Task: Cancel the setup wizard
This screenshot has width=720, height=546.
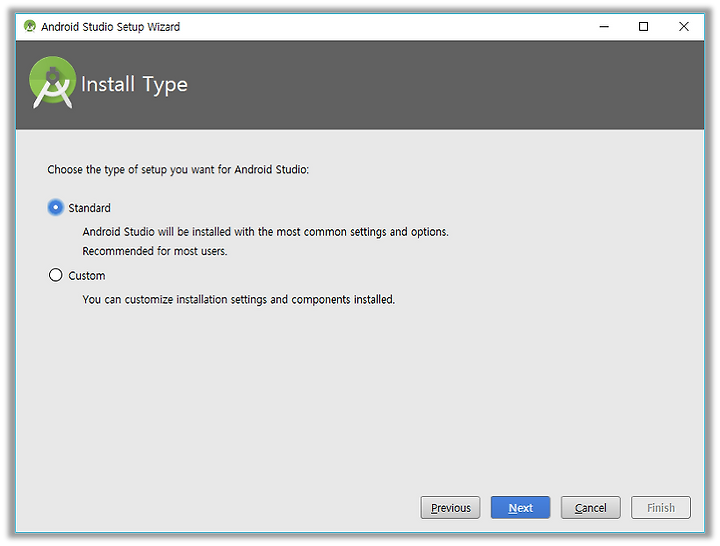Action: coord(591,507)
